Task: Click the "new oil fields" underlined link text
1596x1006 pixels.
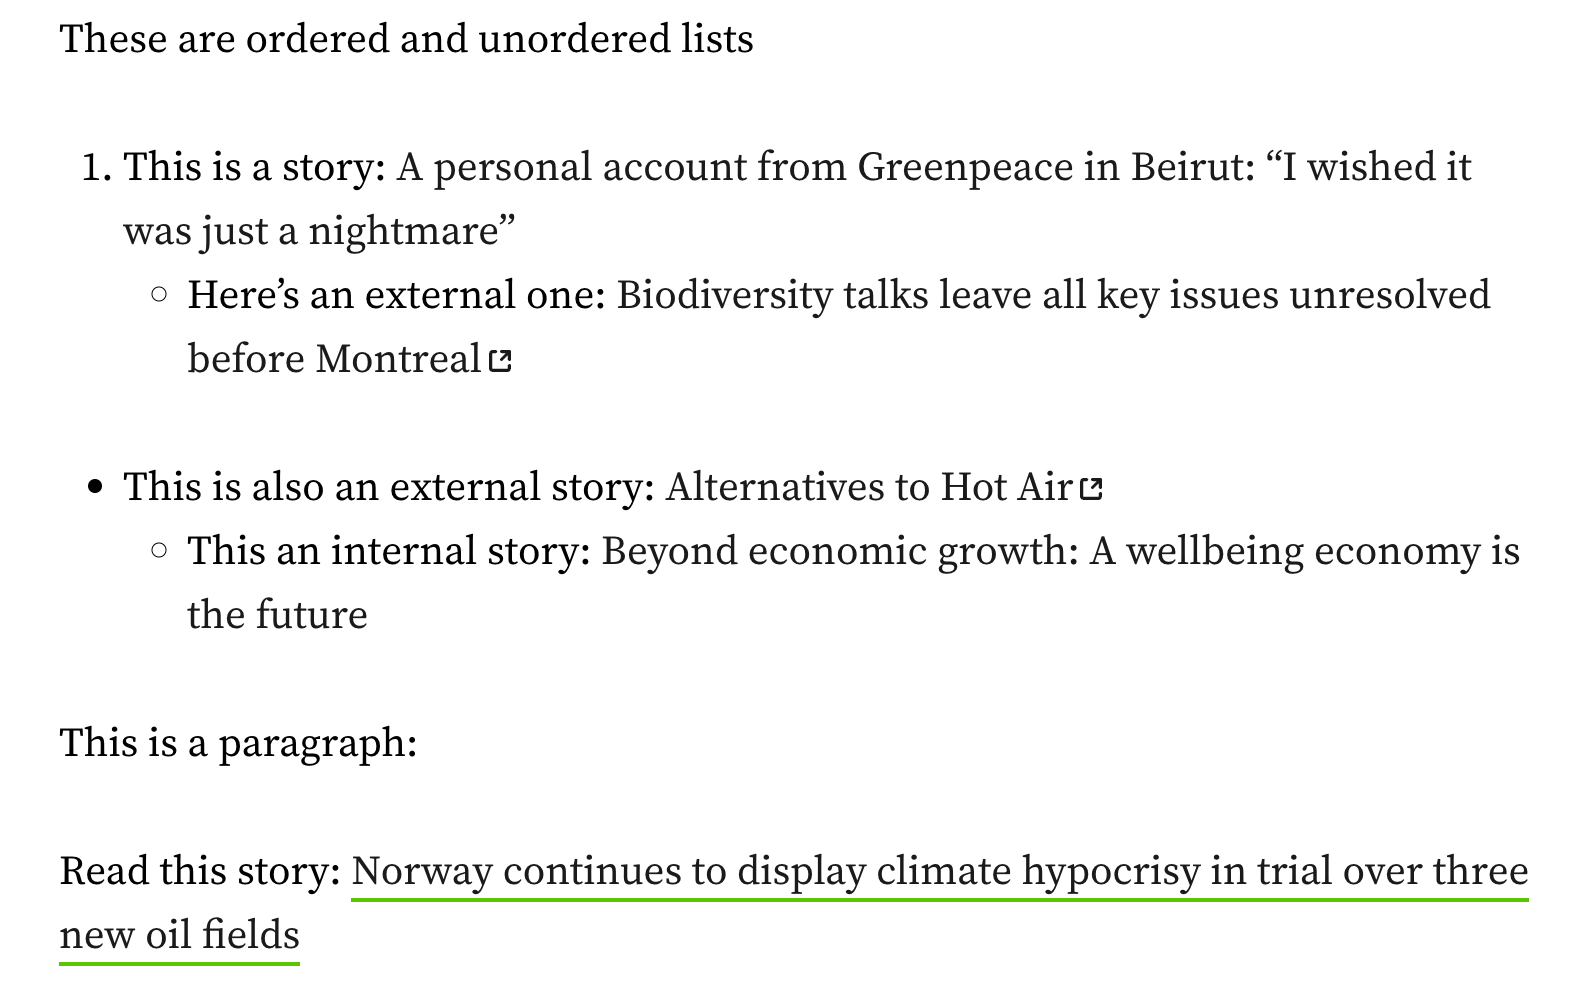Action: [180, 936]
